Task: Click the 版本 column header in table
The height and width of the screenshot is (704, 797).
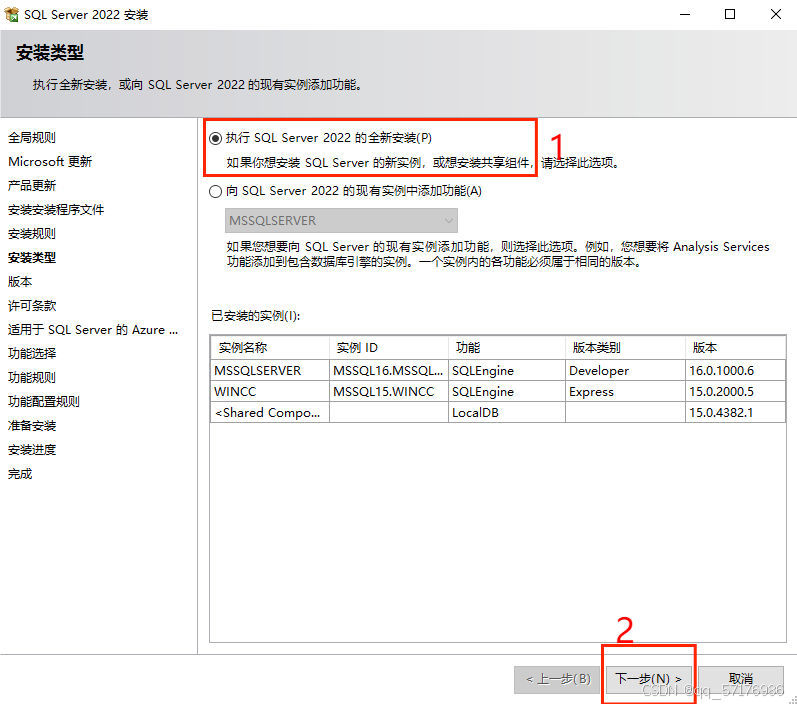Action: [735, 348]
